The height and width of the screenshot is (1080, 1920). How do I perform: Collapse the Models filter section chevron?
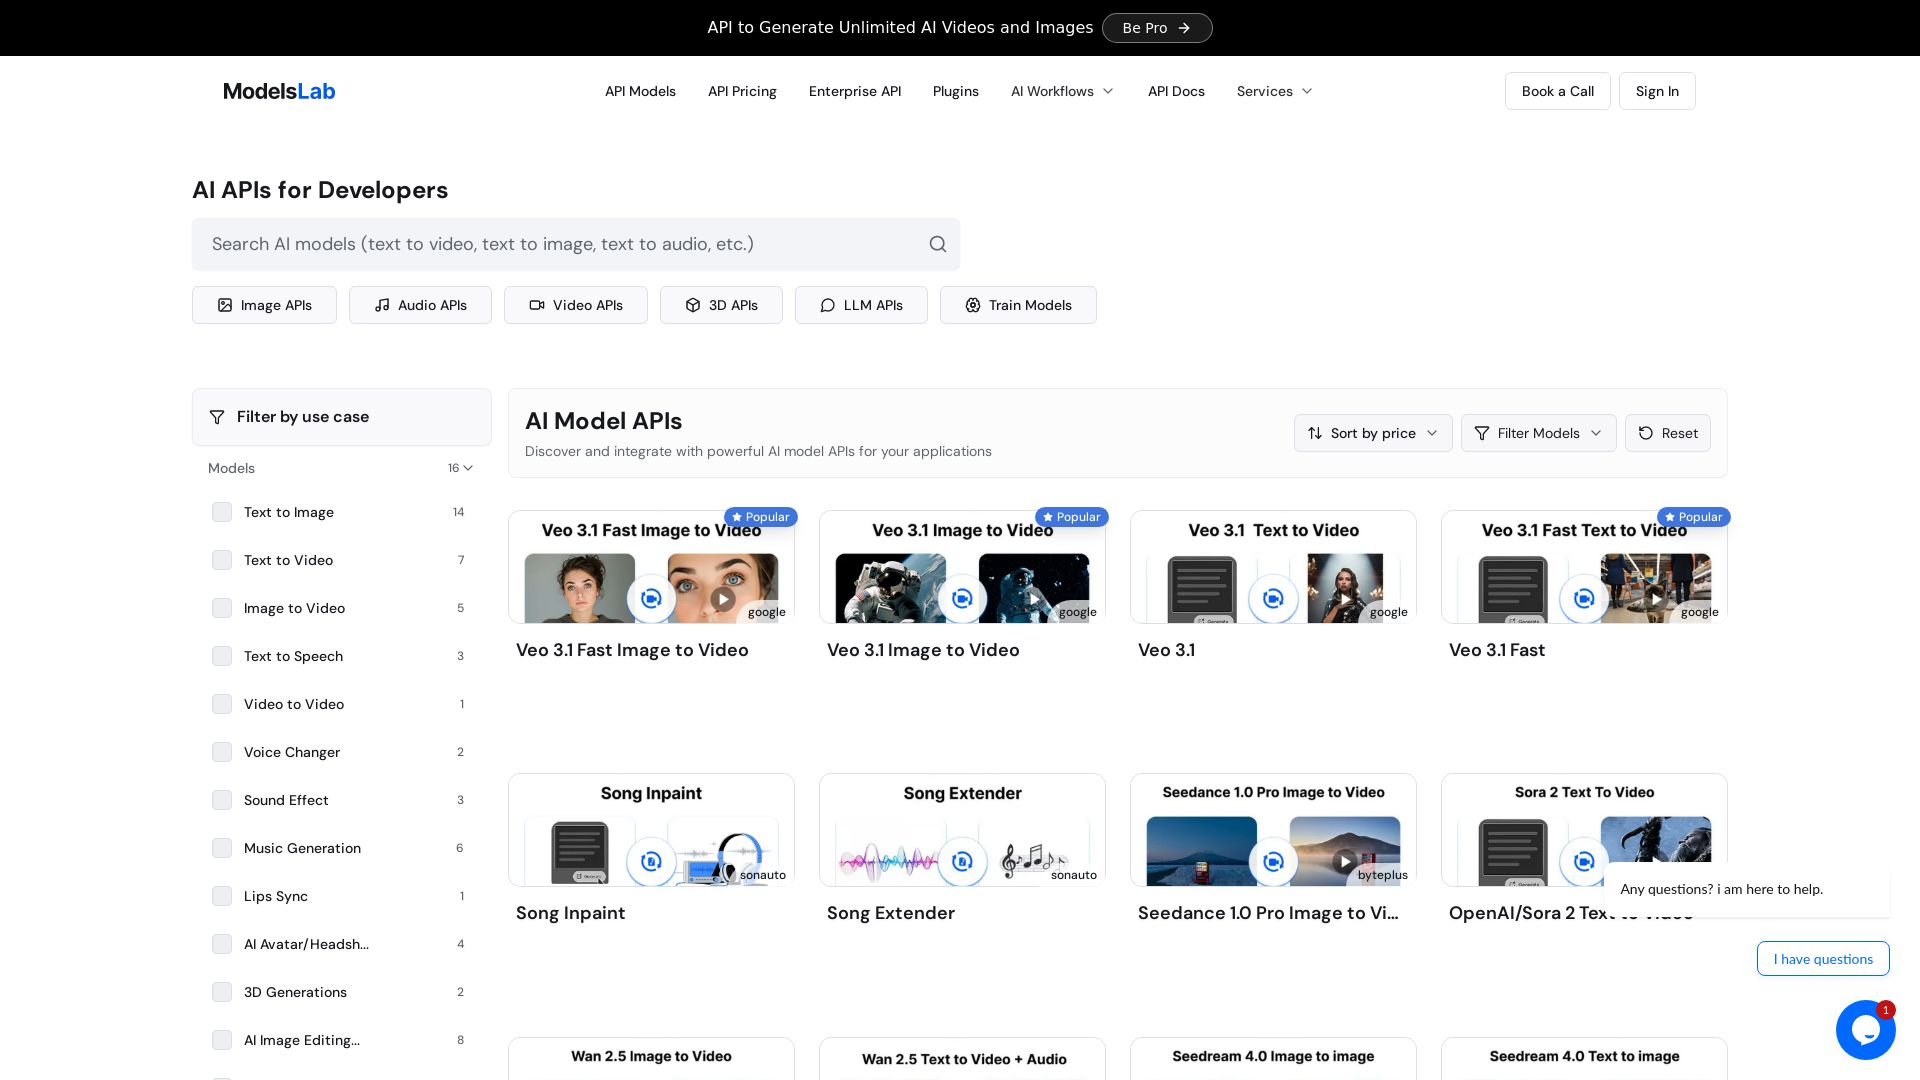(x=468, y=468)
